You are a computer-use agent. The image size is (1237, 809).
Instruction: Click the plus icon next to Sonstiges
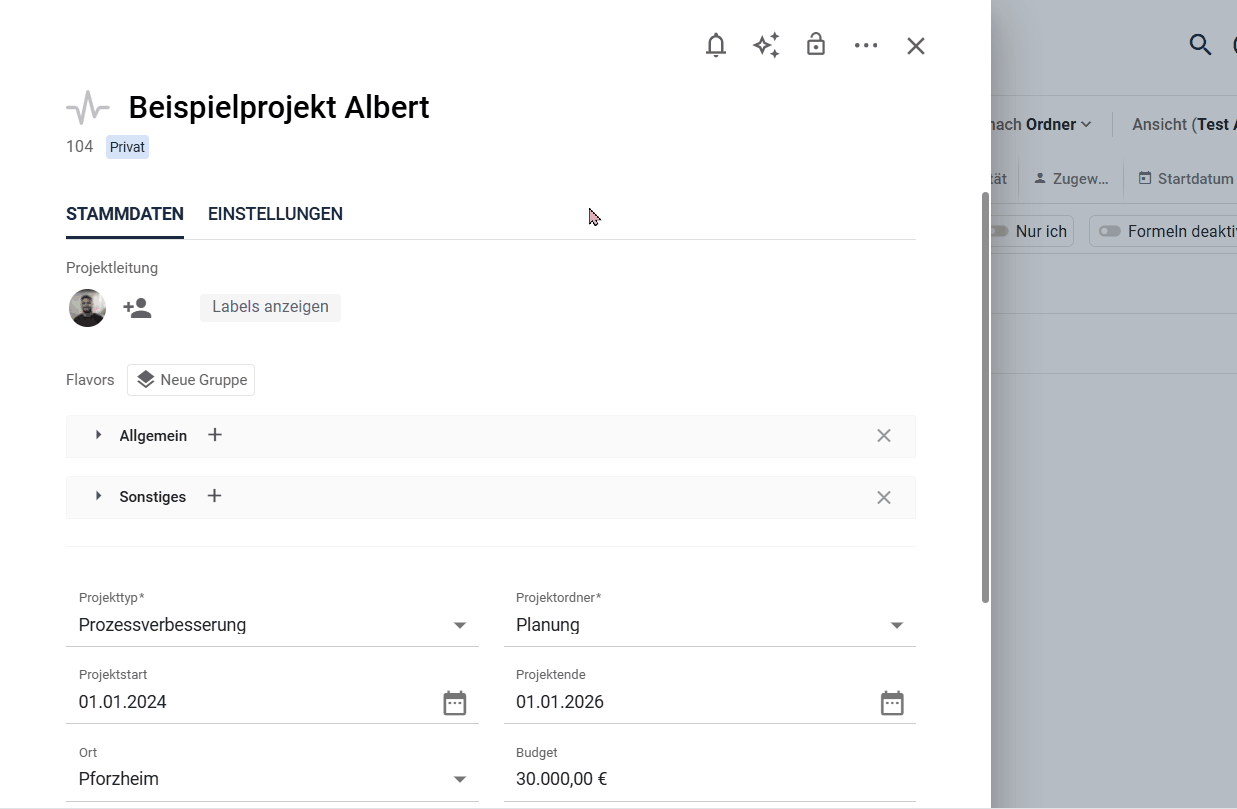coord(215,496)
